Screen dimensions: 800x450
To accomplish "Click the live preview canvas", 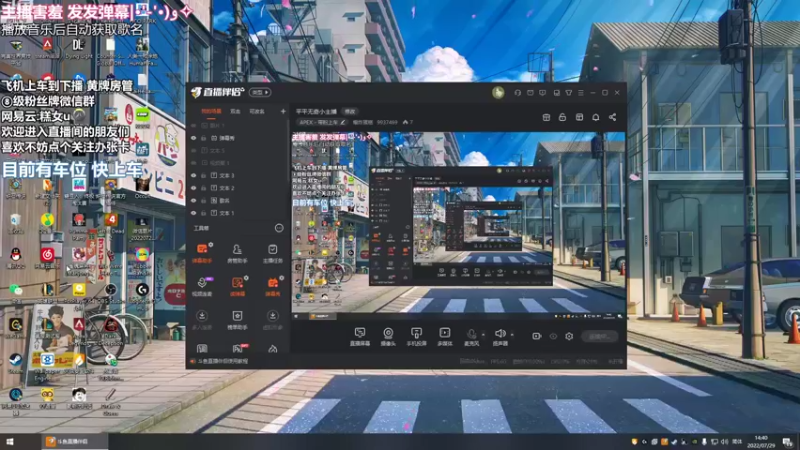I will click(458, 226).
